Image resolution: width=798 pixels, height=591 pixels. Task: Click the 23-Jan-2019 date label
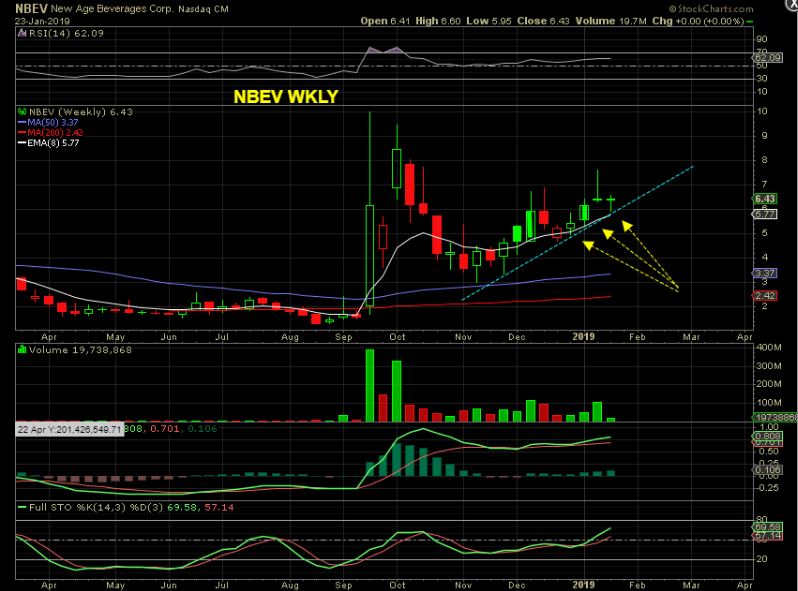point(42,21)
